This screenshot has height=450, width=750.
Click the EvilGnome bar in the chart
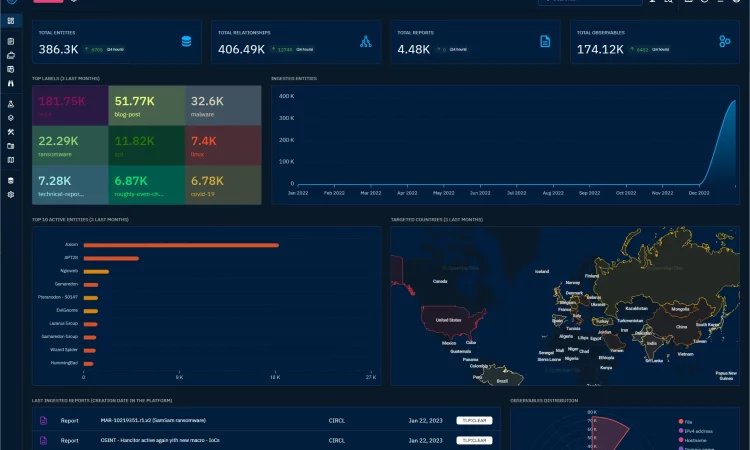pyautogui.click(x=91, y=311)
